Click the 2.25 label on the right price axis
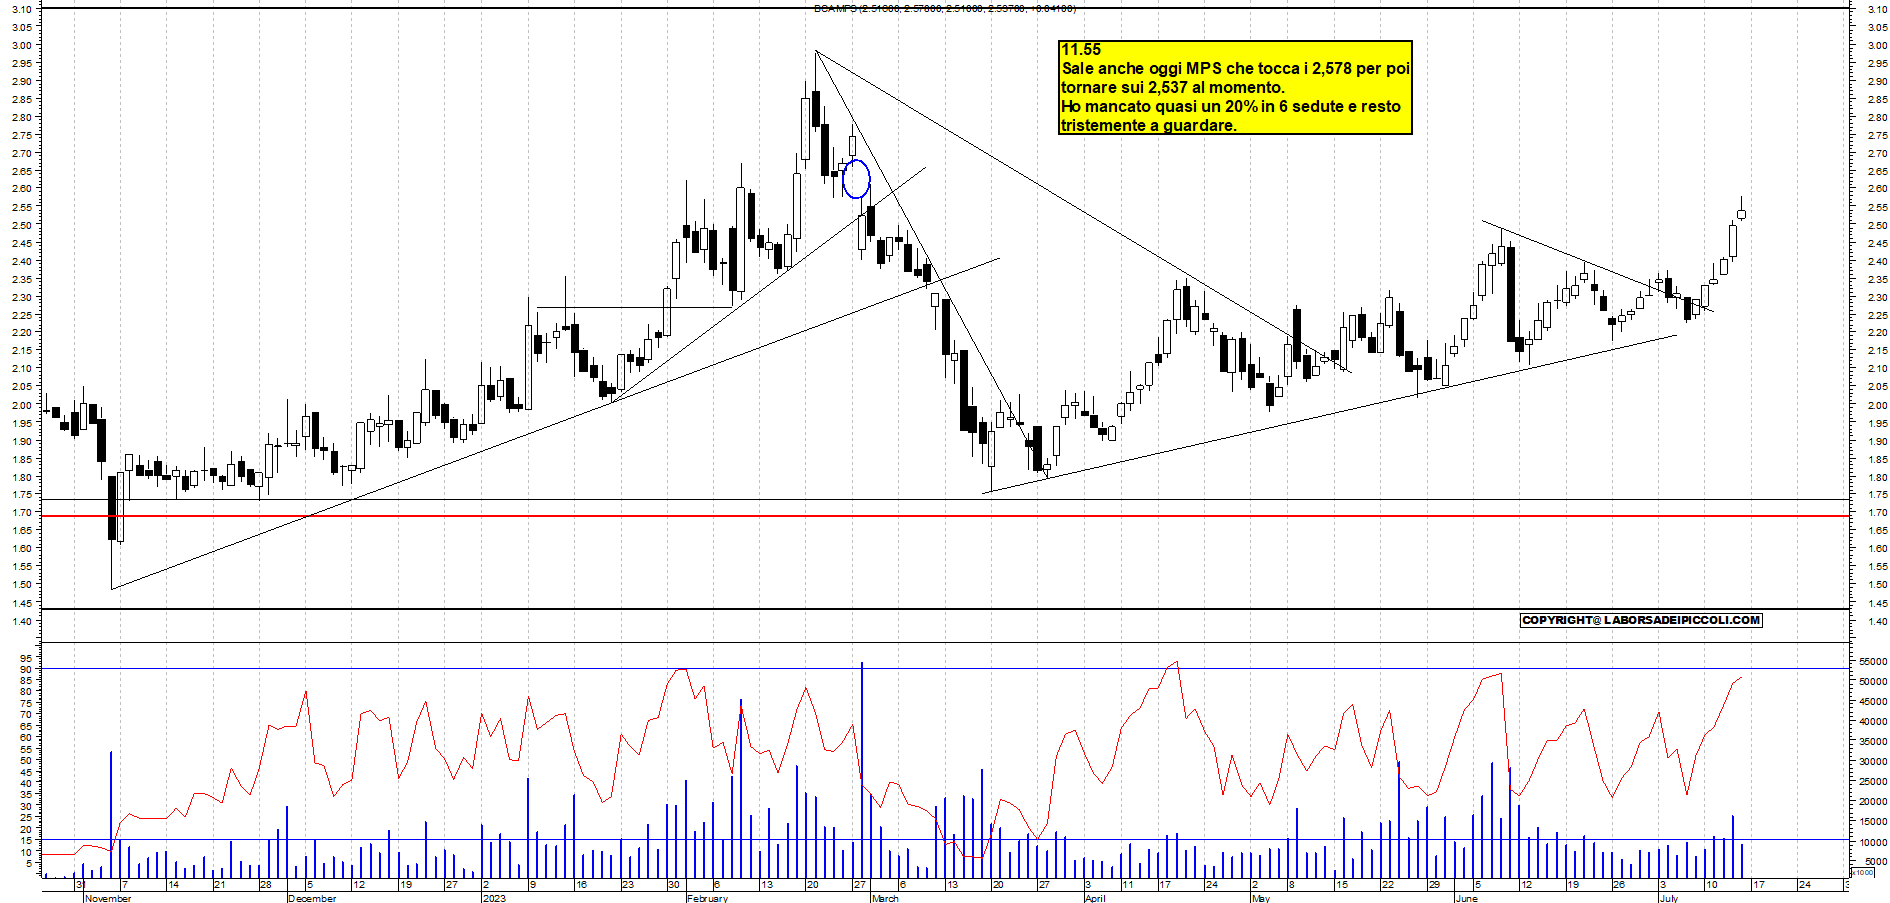This screenshot has height=903, width=1890. pyautogui.click(x=1877, y=315)
